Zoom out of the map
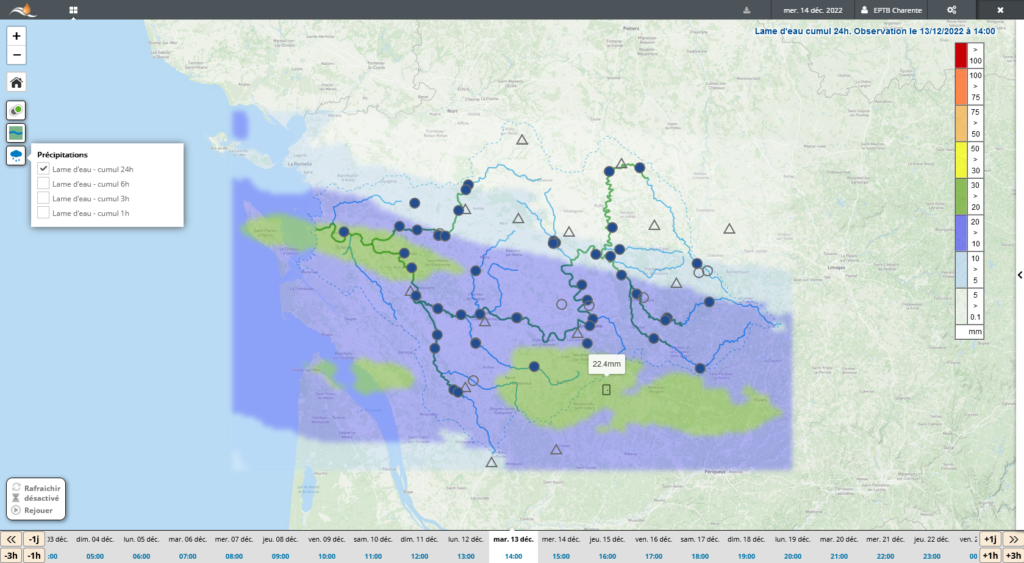 point(16,54)
